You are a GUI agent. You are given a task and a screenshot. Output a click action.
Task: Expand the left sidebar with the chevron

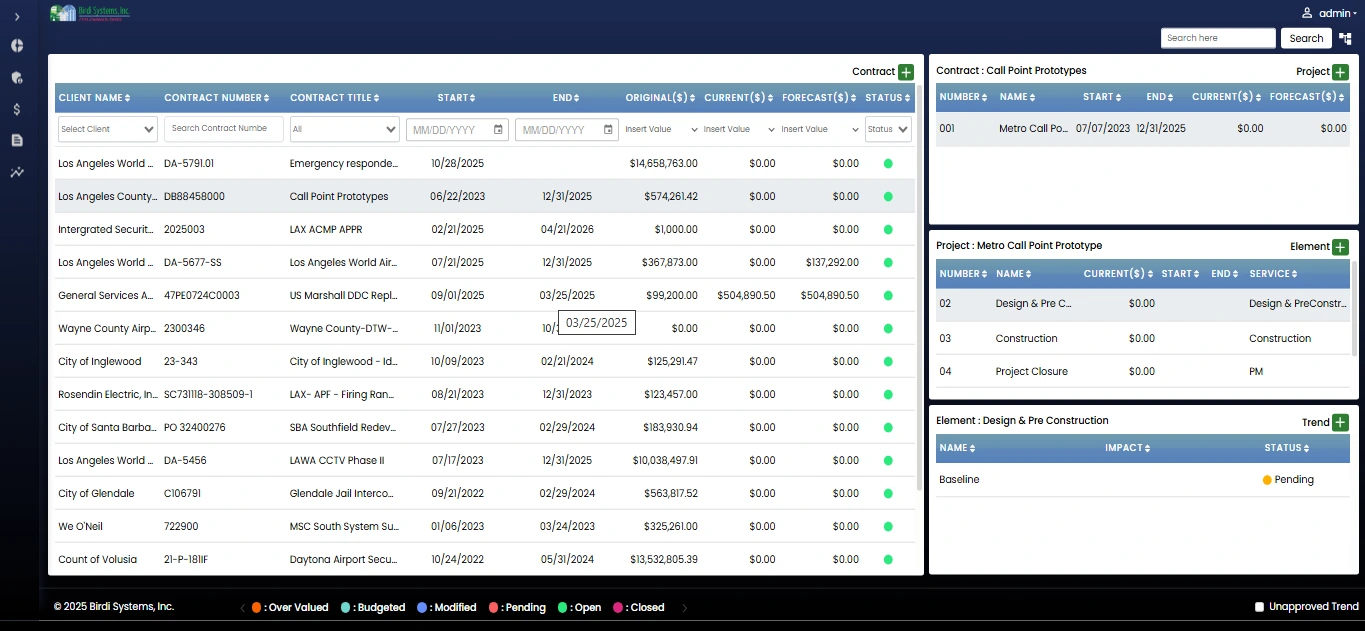pyautogui.click(x=17, y=17)
